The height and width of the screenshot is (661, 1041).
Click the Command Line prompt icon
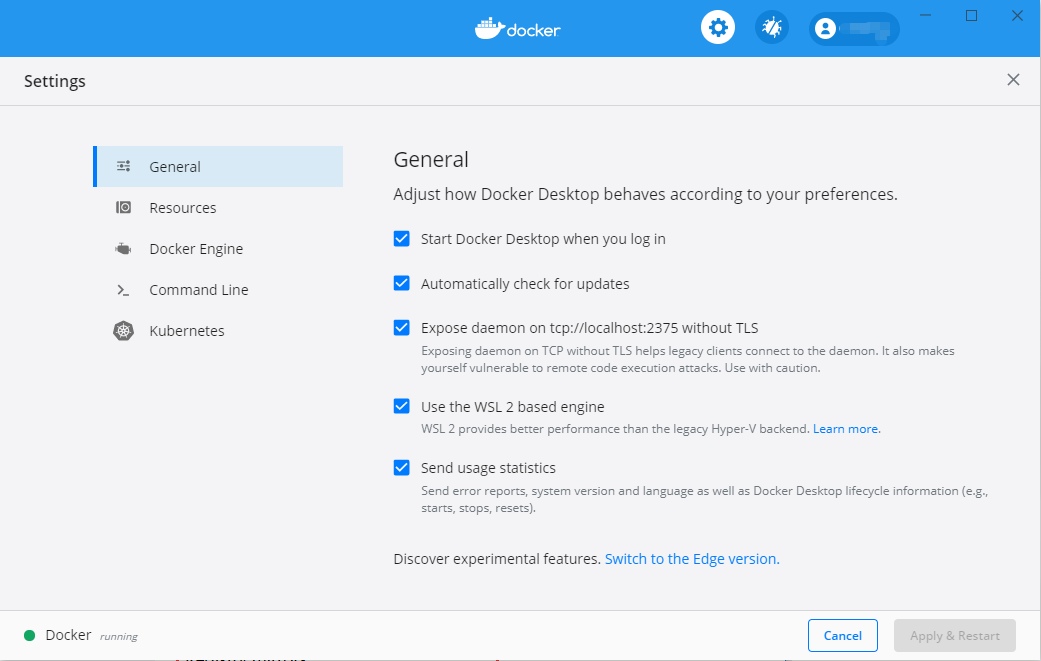pyautogui.click(x=123, y=290)
